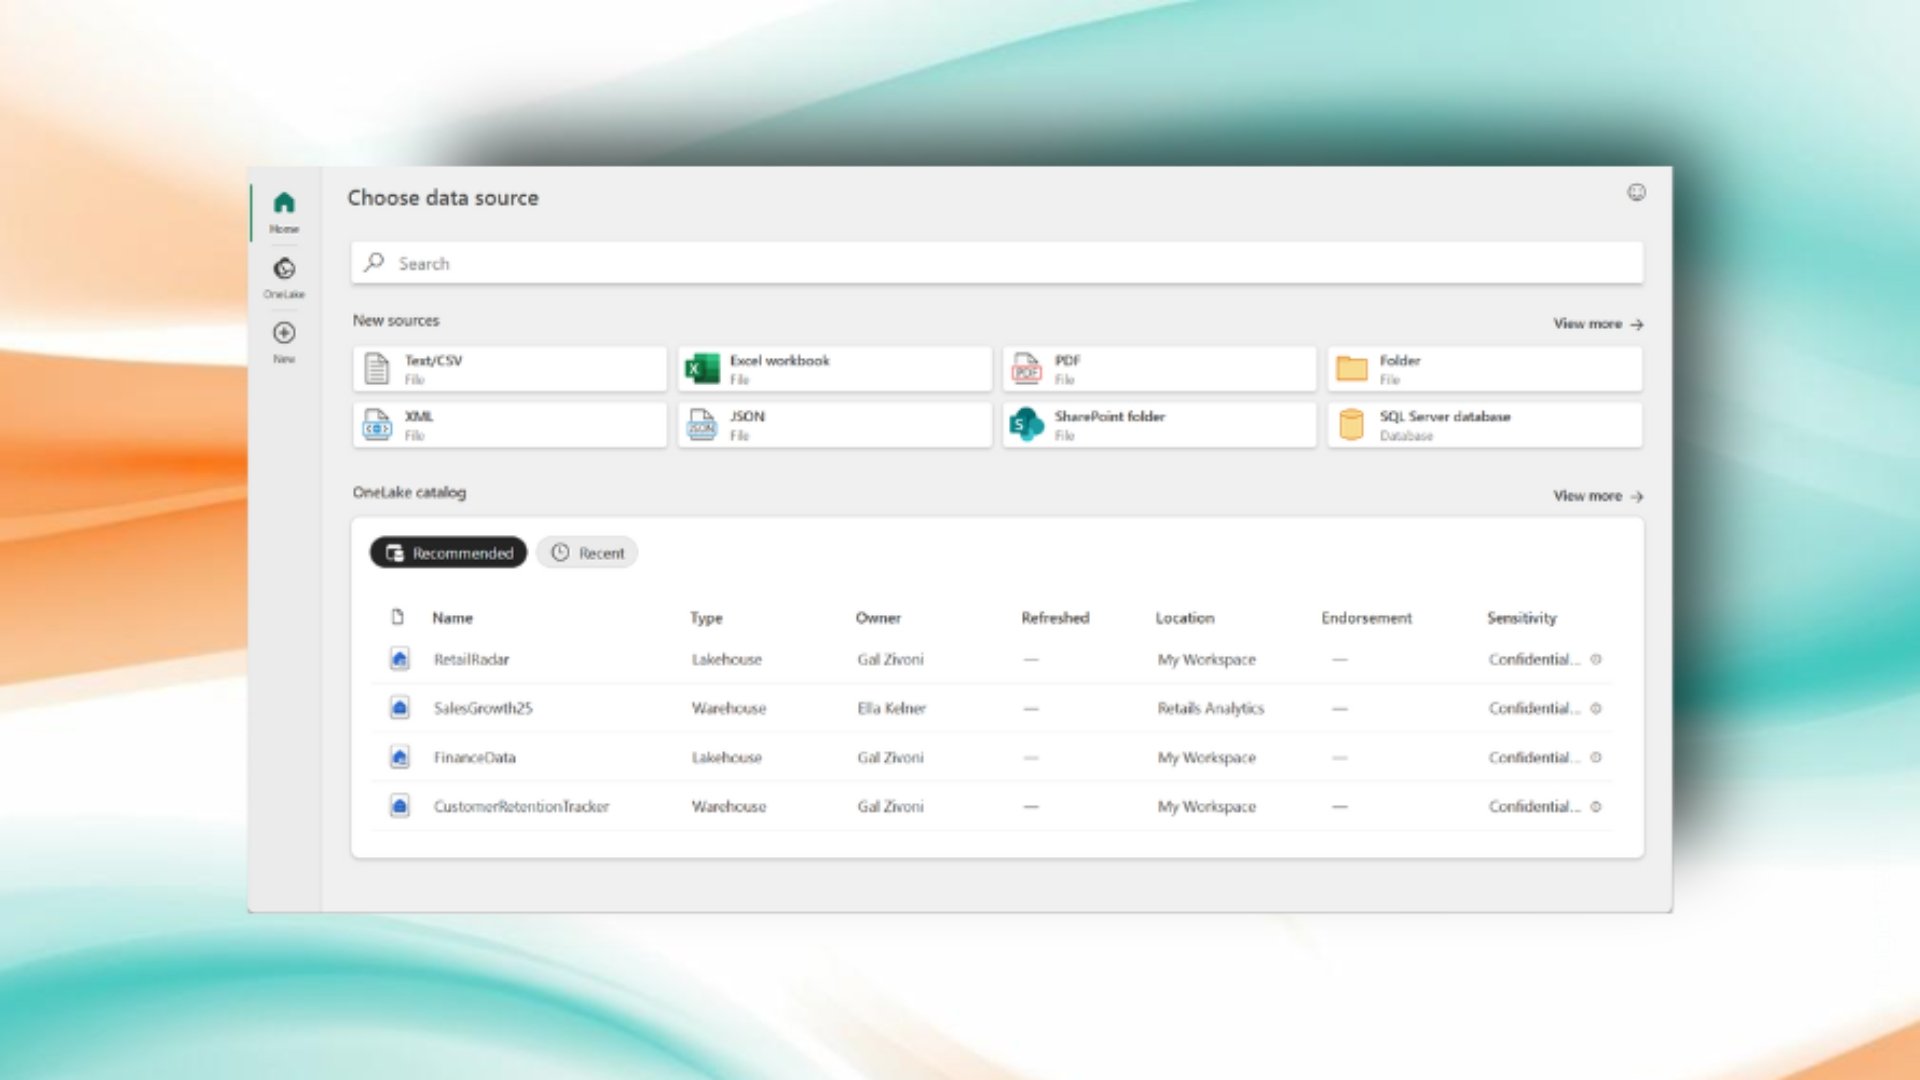
Task: Choose the JSON source card
Action: coord(835,425)
